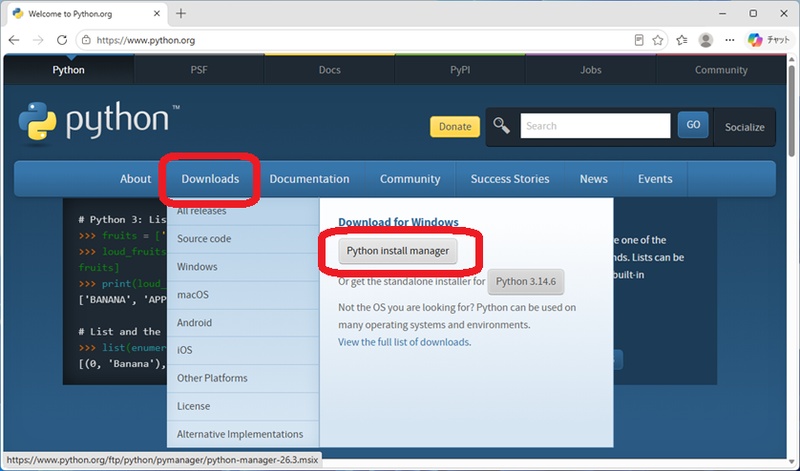Close the Welcome to Python.org tab
This screenshot has width=800, height=471.
tap(157, 14)
